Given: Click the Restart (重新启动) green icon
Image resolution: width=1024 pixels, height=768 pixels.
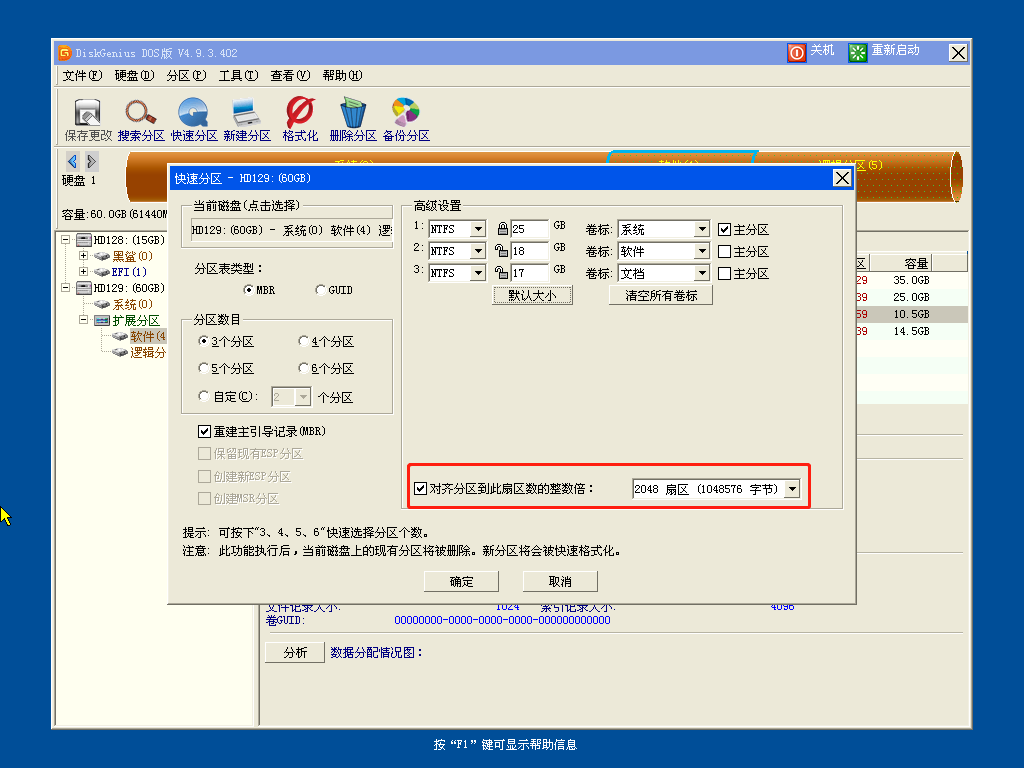Looking at the screenshot, I should point(857,52).
